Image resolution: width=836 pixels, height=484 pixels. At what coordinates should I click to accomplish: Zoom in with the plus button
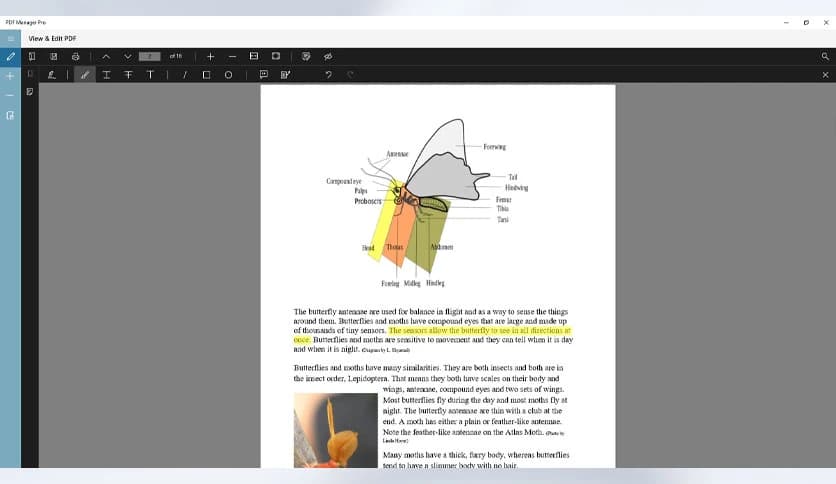210,56
